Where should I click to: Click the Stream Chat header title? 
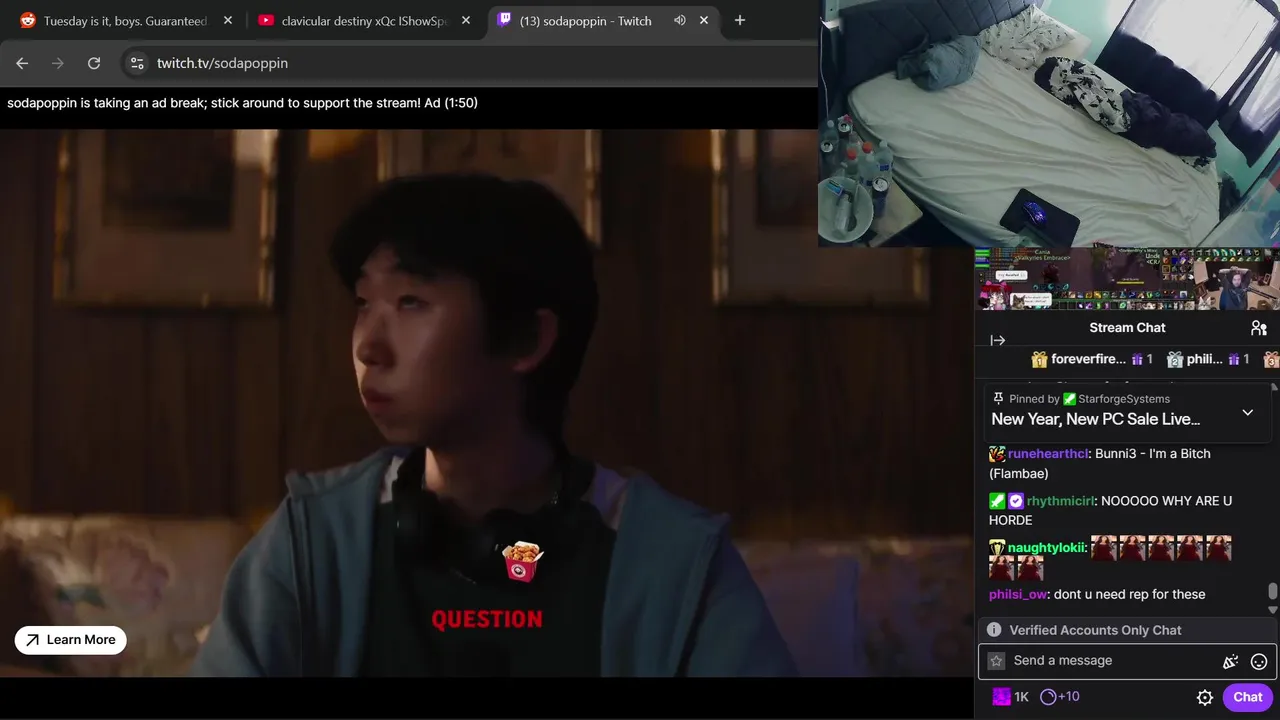[1127, 328]
